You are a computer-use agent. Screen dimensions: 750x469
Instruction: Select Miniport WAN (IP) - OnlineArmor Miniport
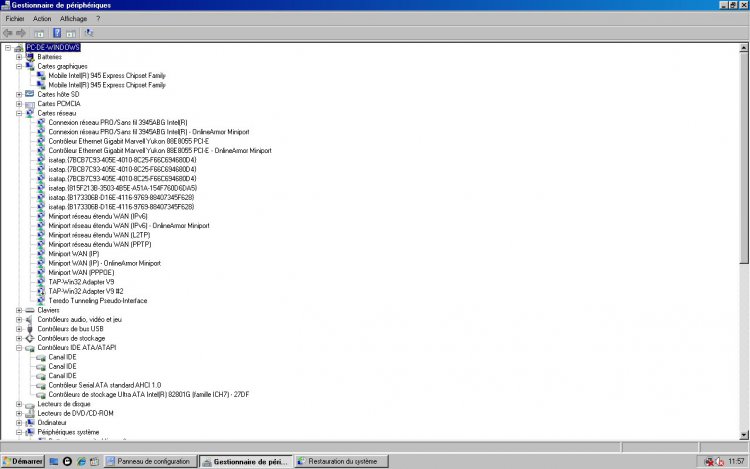click(105, 263)
